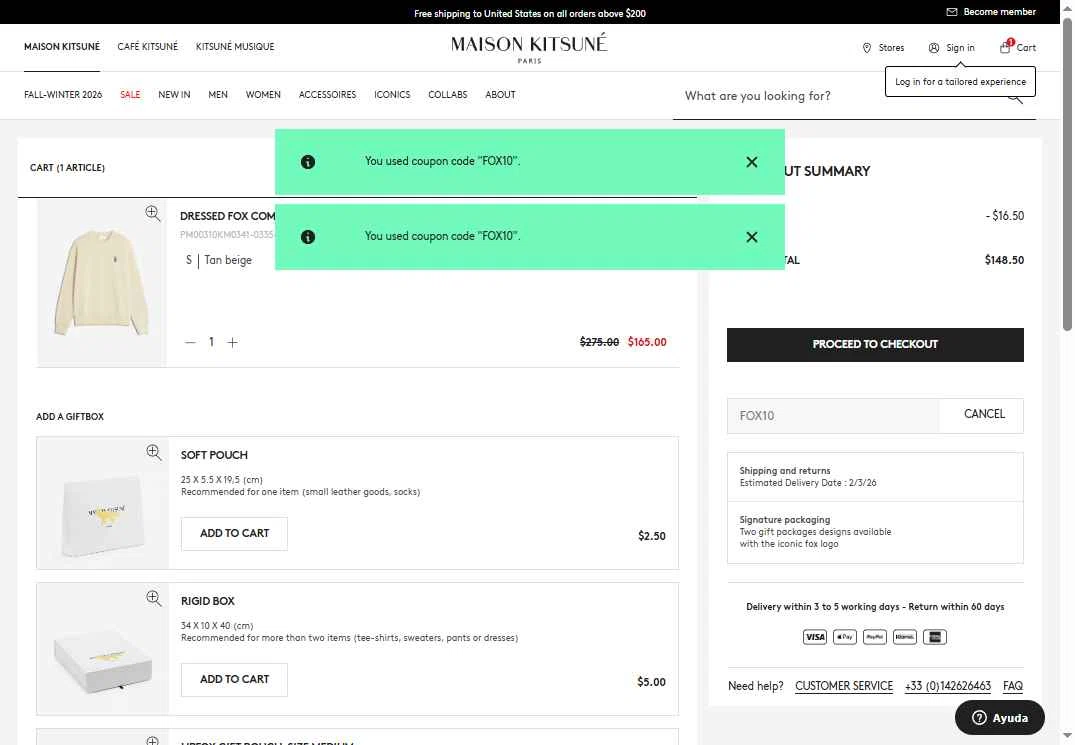This screenshot has height=745, width=1075.
Task: Click the +33 phone number link
Action: pyautogui.click(x=947, y=686)
